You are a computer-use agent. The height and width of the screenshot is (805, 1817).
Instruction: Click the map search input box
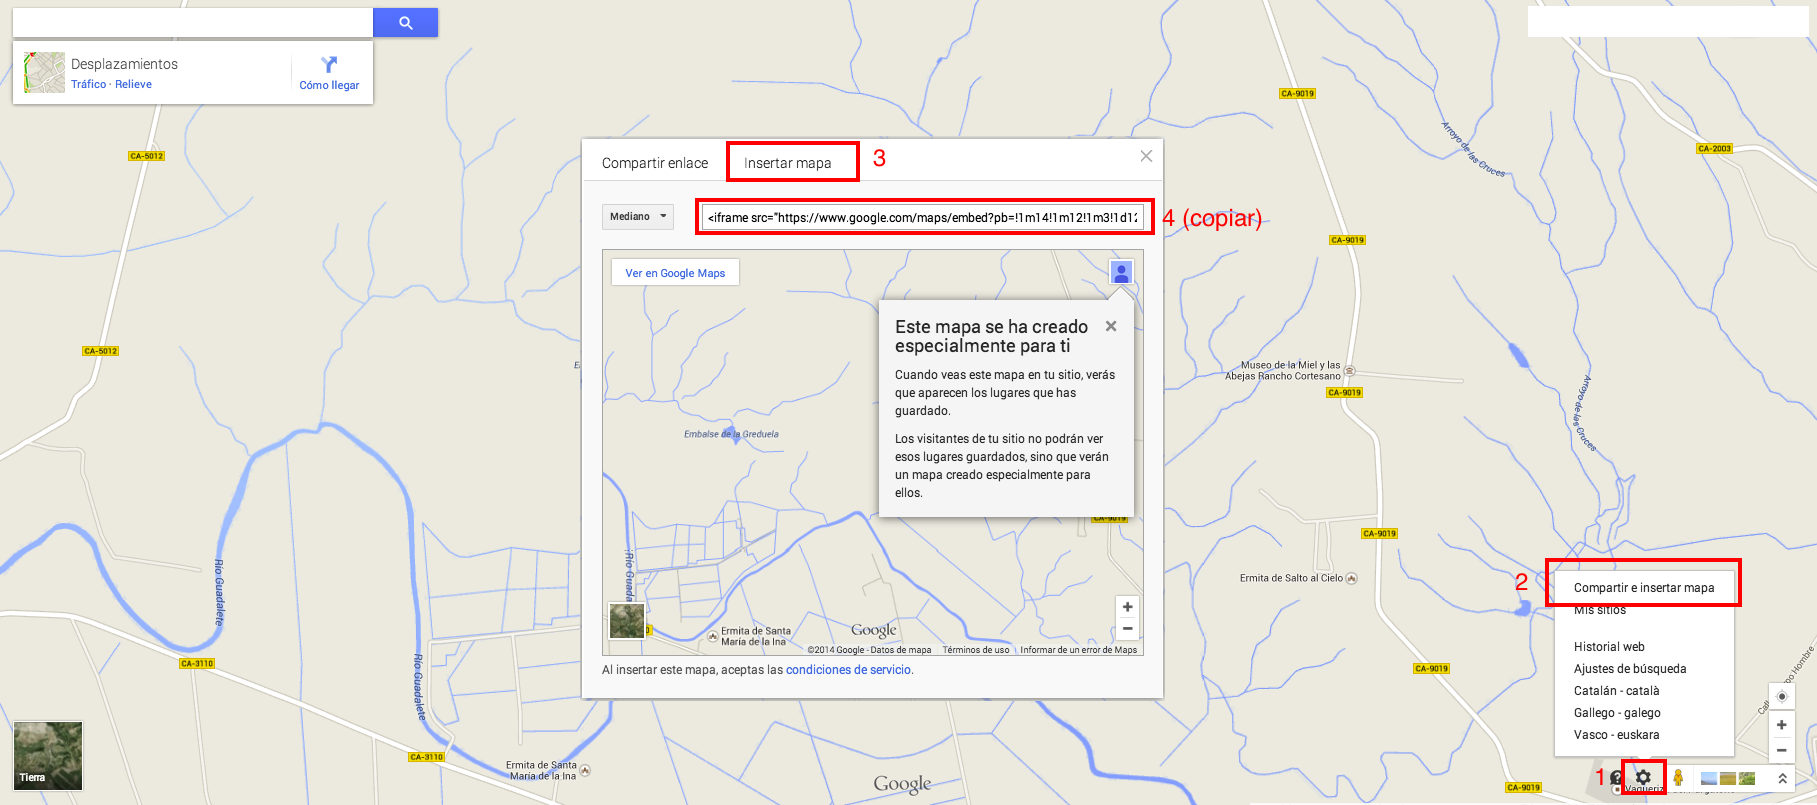tap(193, 23)
